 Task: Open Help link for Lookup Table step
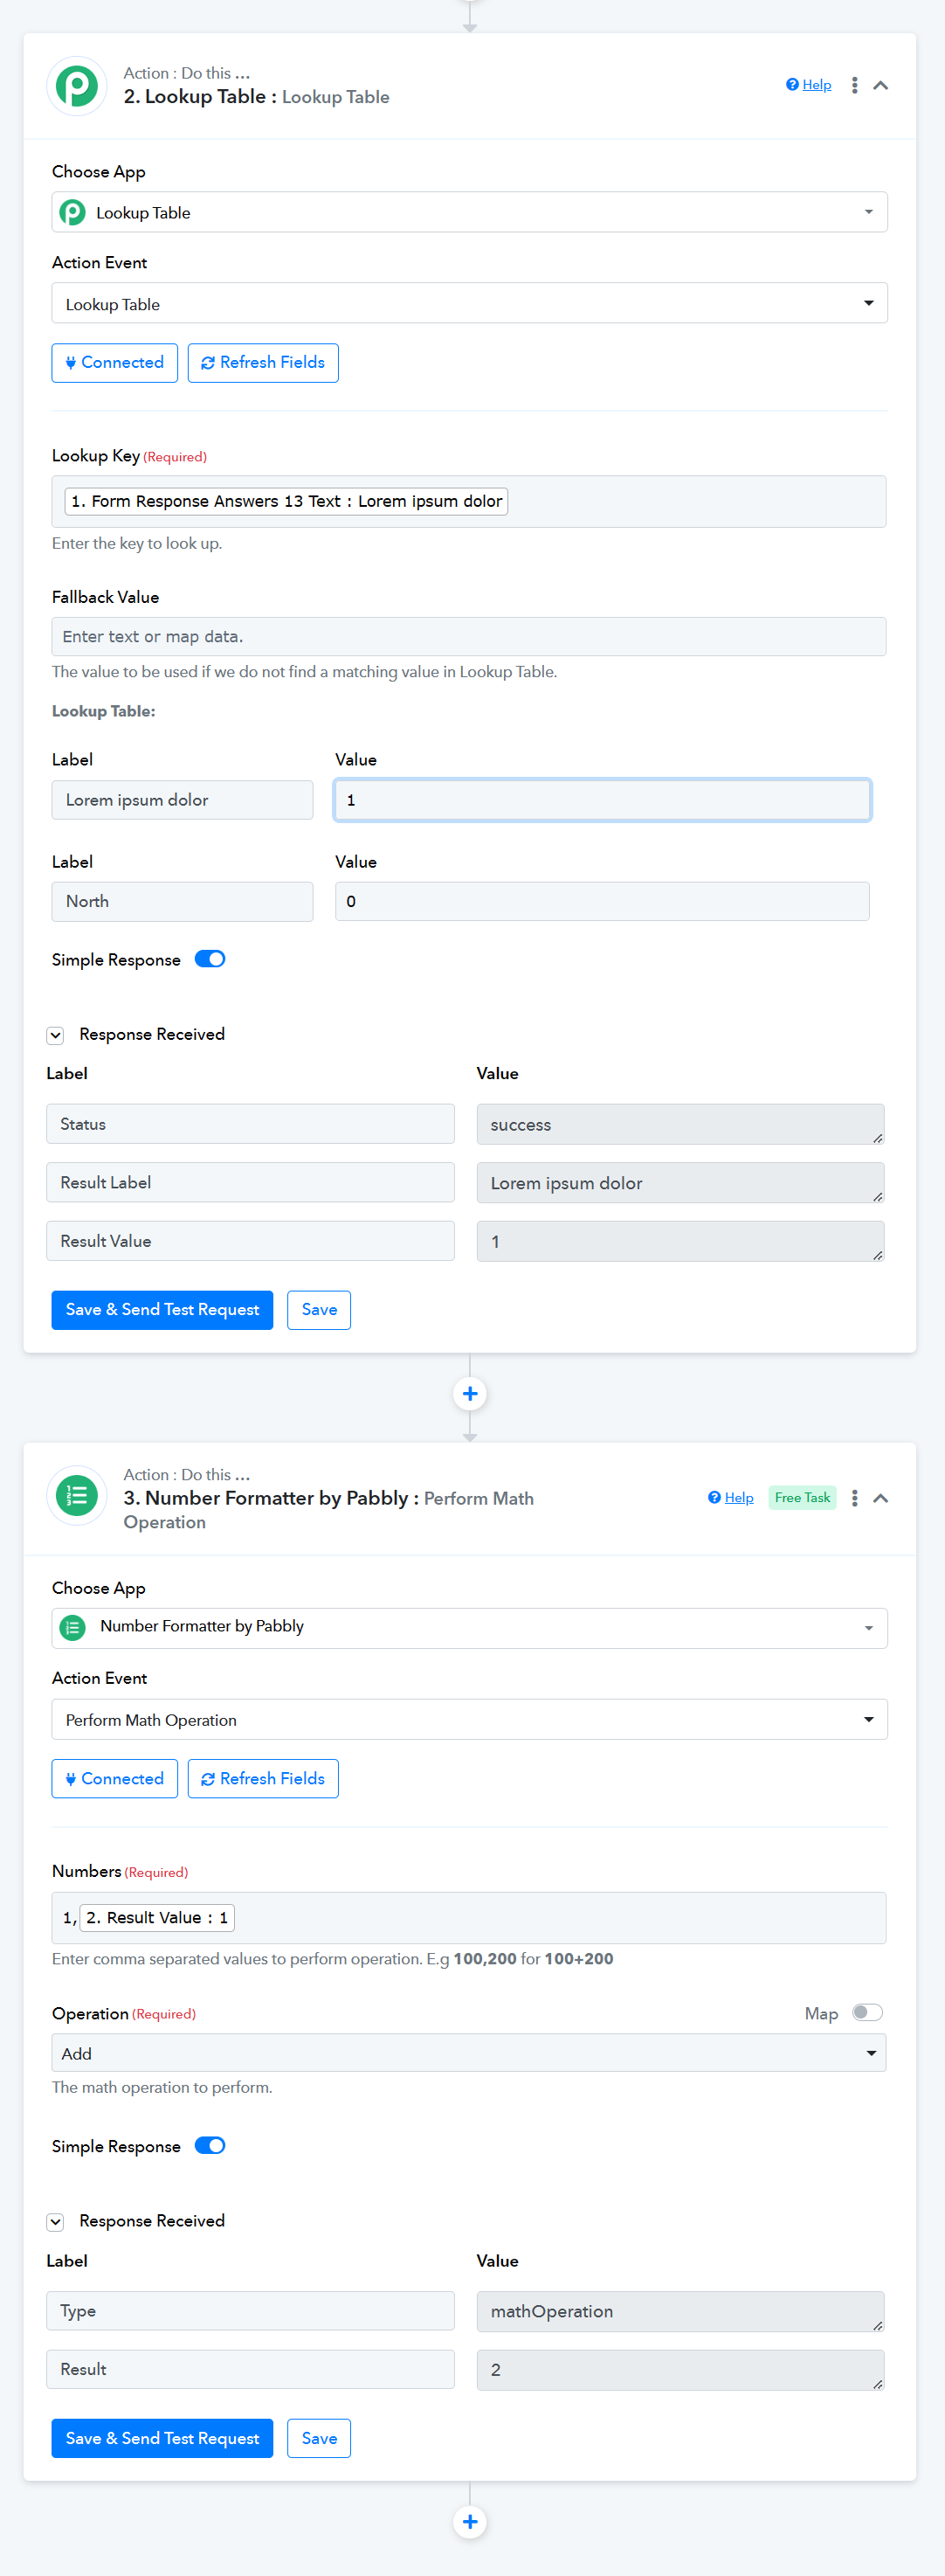(809, 85)
